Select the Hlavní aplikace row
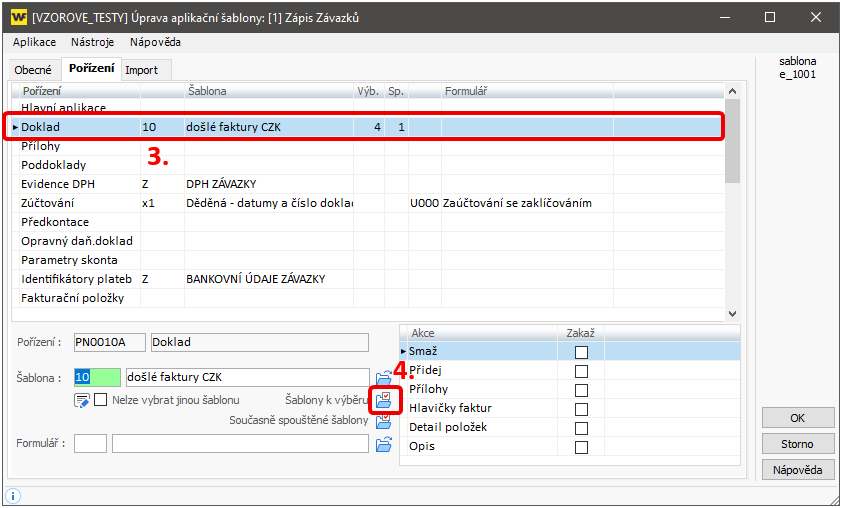Image resolution: width=842 pixels, height=508 pixels. [x=368, y=107]
